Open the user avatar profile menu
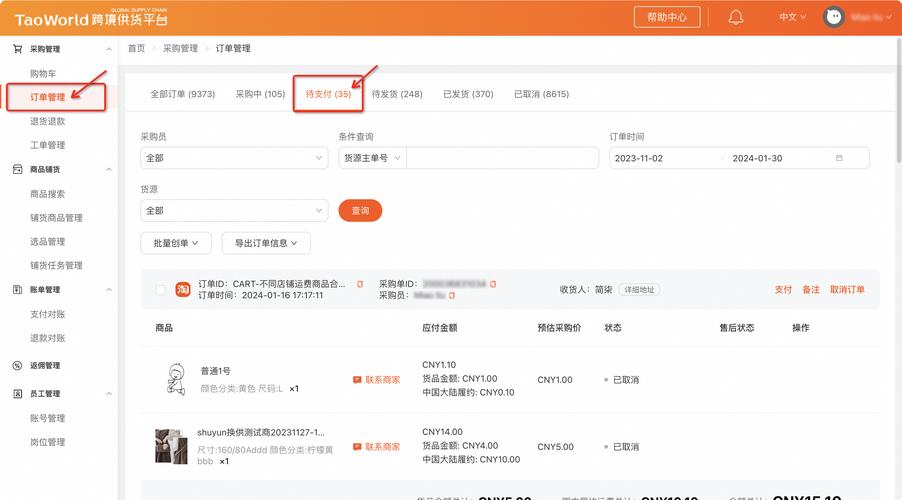This screenshot has width=902, height=500. (833, 18)
